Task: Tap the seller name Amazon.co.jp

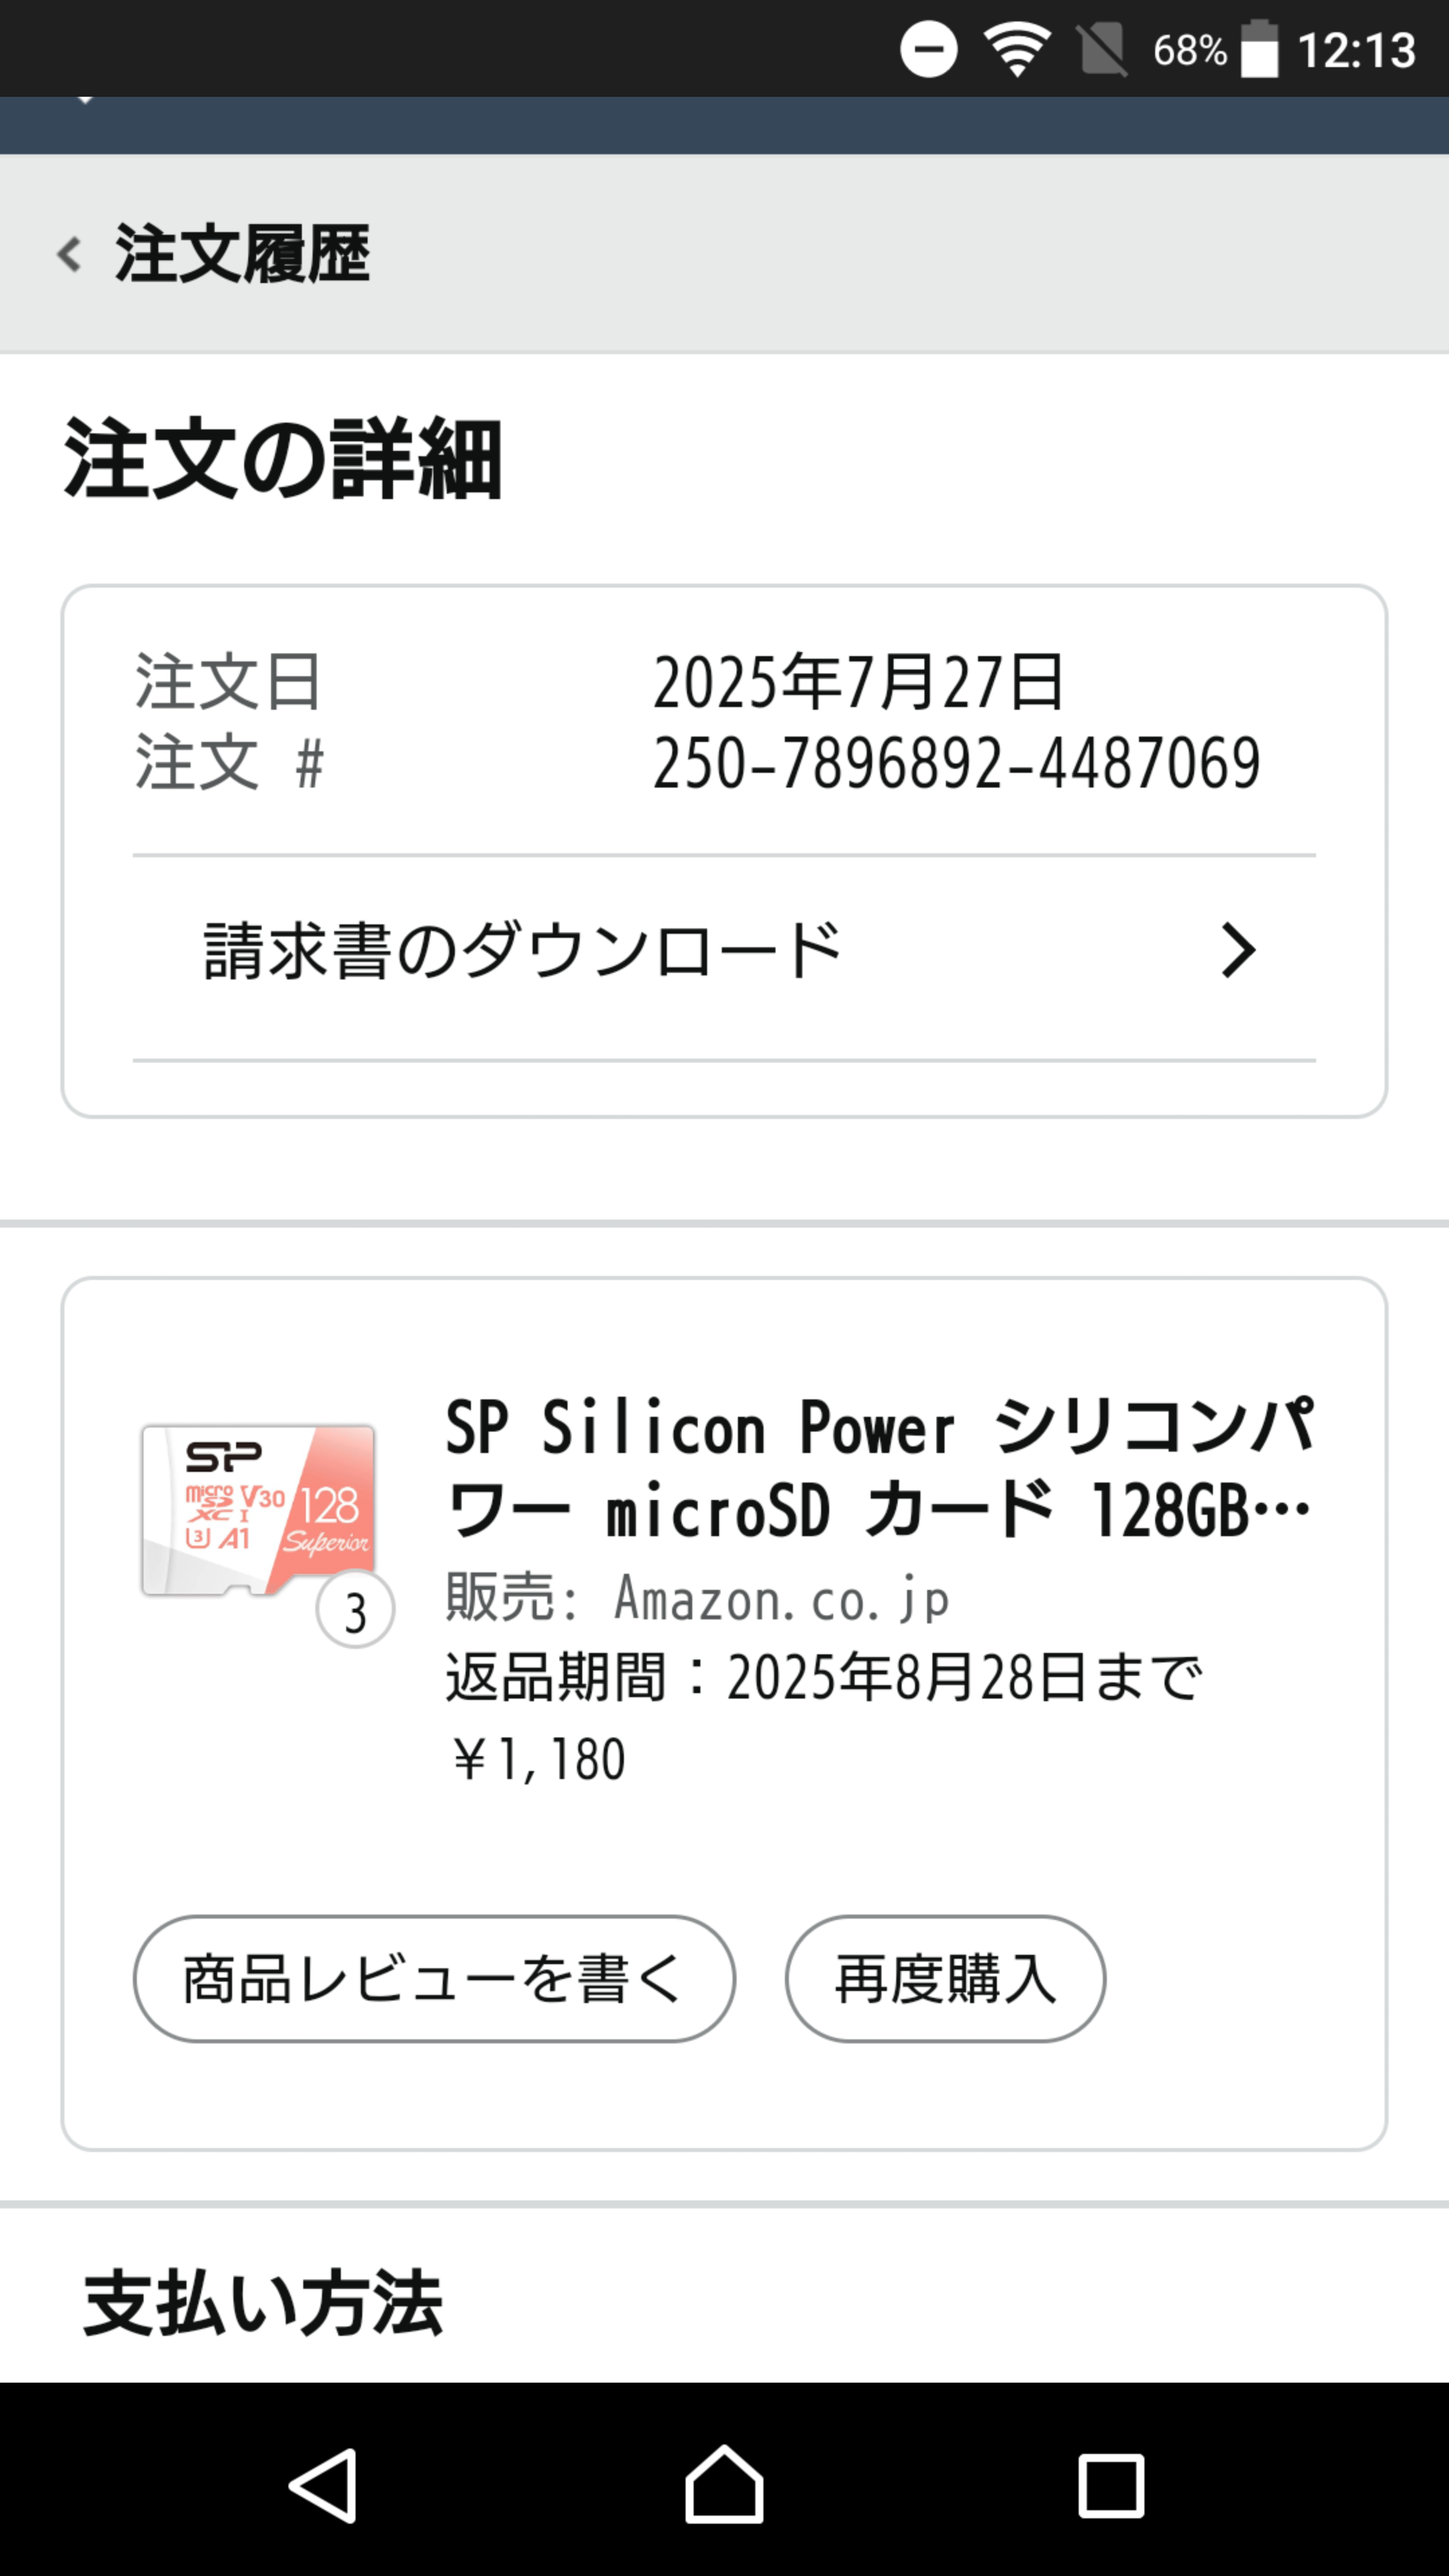Action: pyautogui.click(x=780, y=1598)
